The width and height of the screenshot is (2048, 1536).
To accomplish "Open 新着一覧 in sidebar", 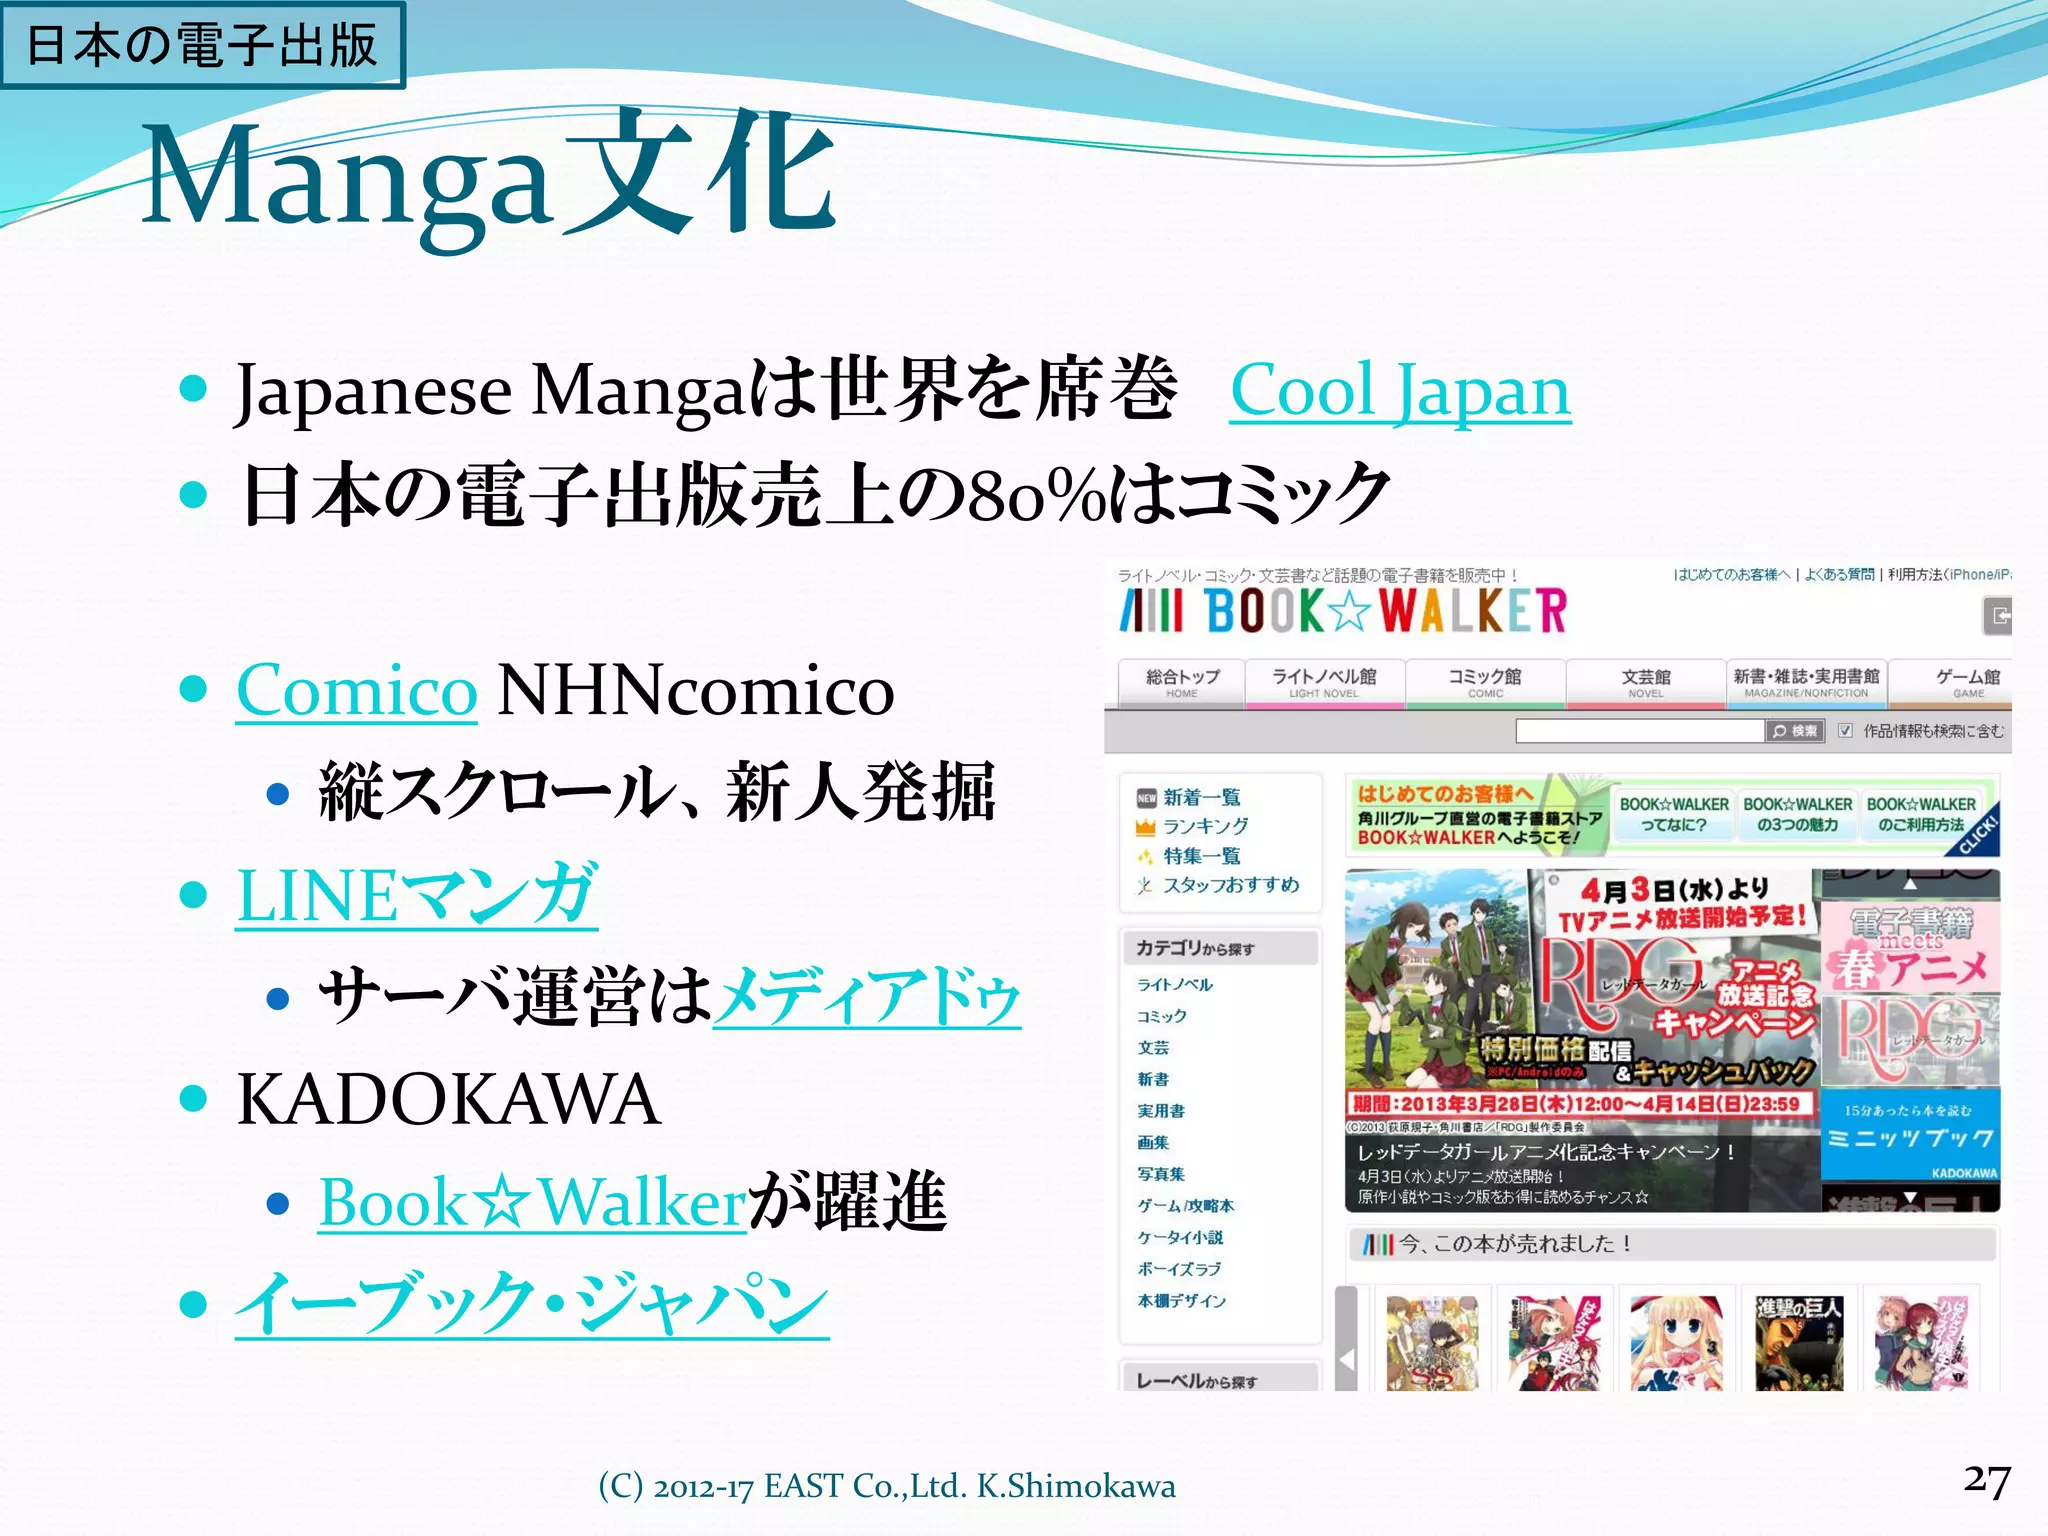I will click(x=1202, y=797).
